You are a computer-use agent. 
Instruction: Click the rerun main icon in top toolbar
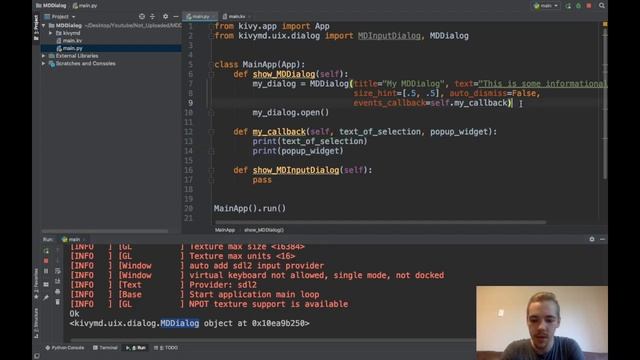coord(568,6)
